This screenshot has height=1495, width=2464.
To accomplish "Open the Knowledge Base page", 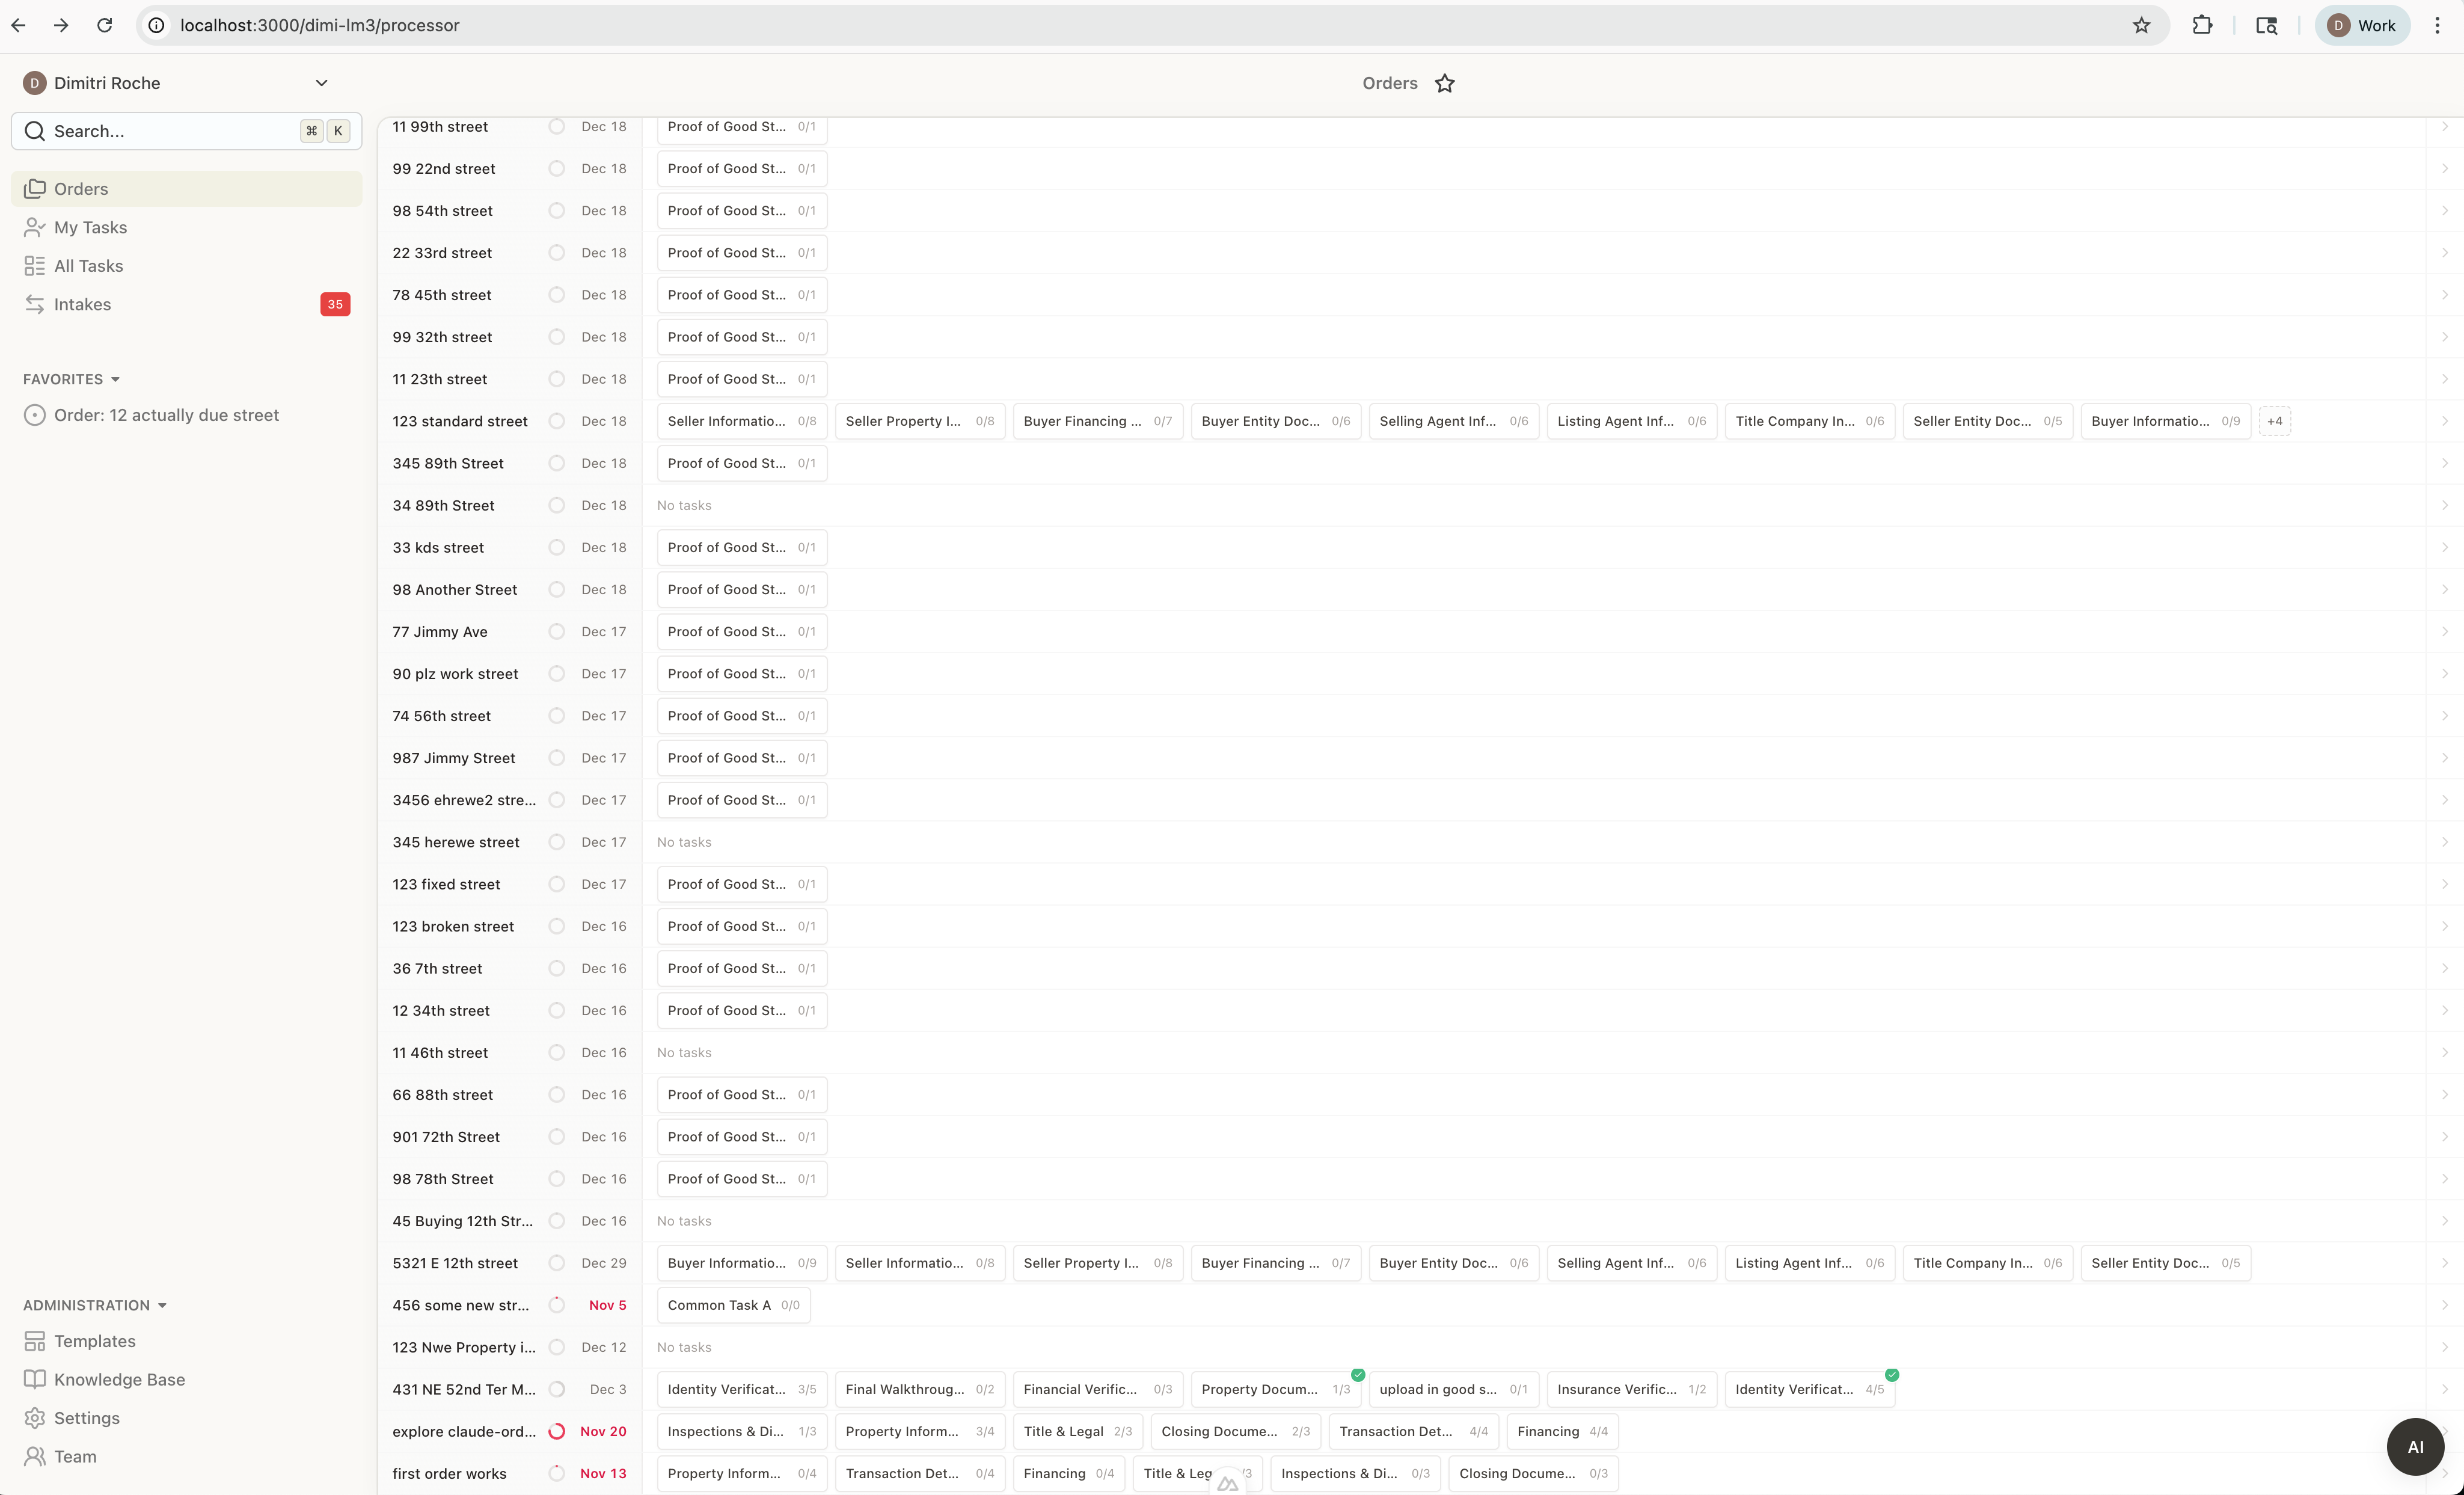I will pos(119,1379).
